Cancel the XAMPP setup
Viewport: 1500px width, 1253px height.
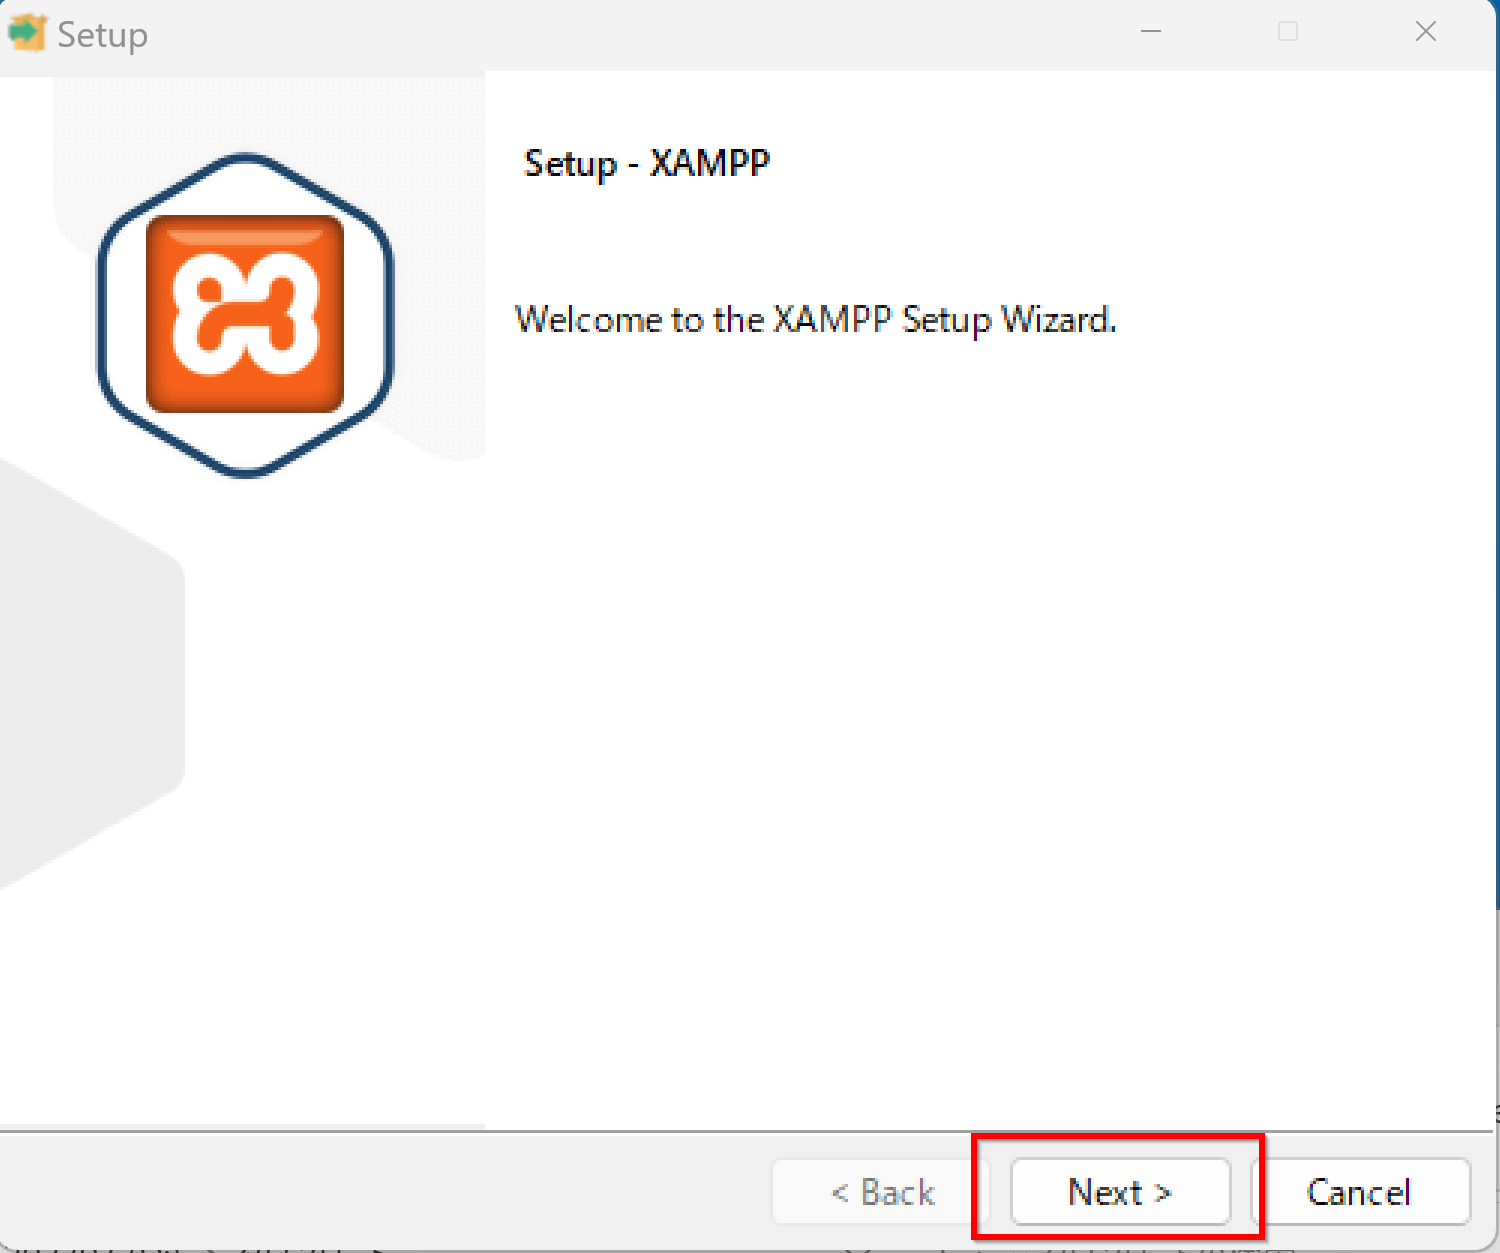(1360, 1191)
